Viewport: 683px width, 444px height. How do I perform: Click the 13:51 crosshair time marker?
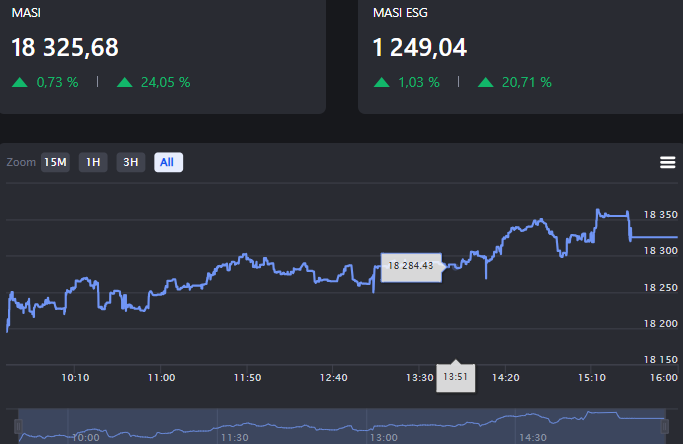coord(455,377)
